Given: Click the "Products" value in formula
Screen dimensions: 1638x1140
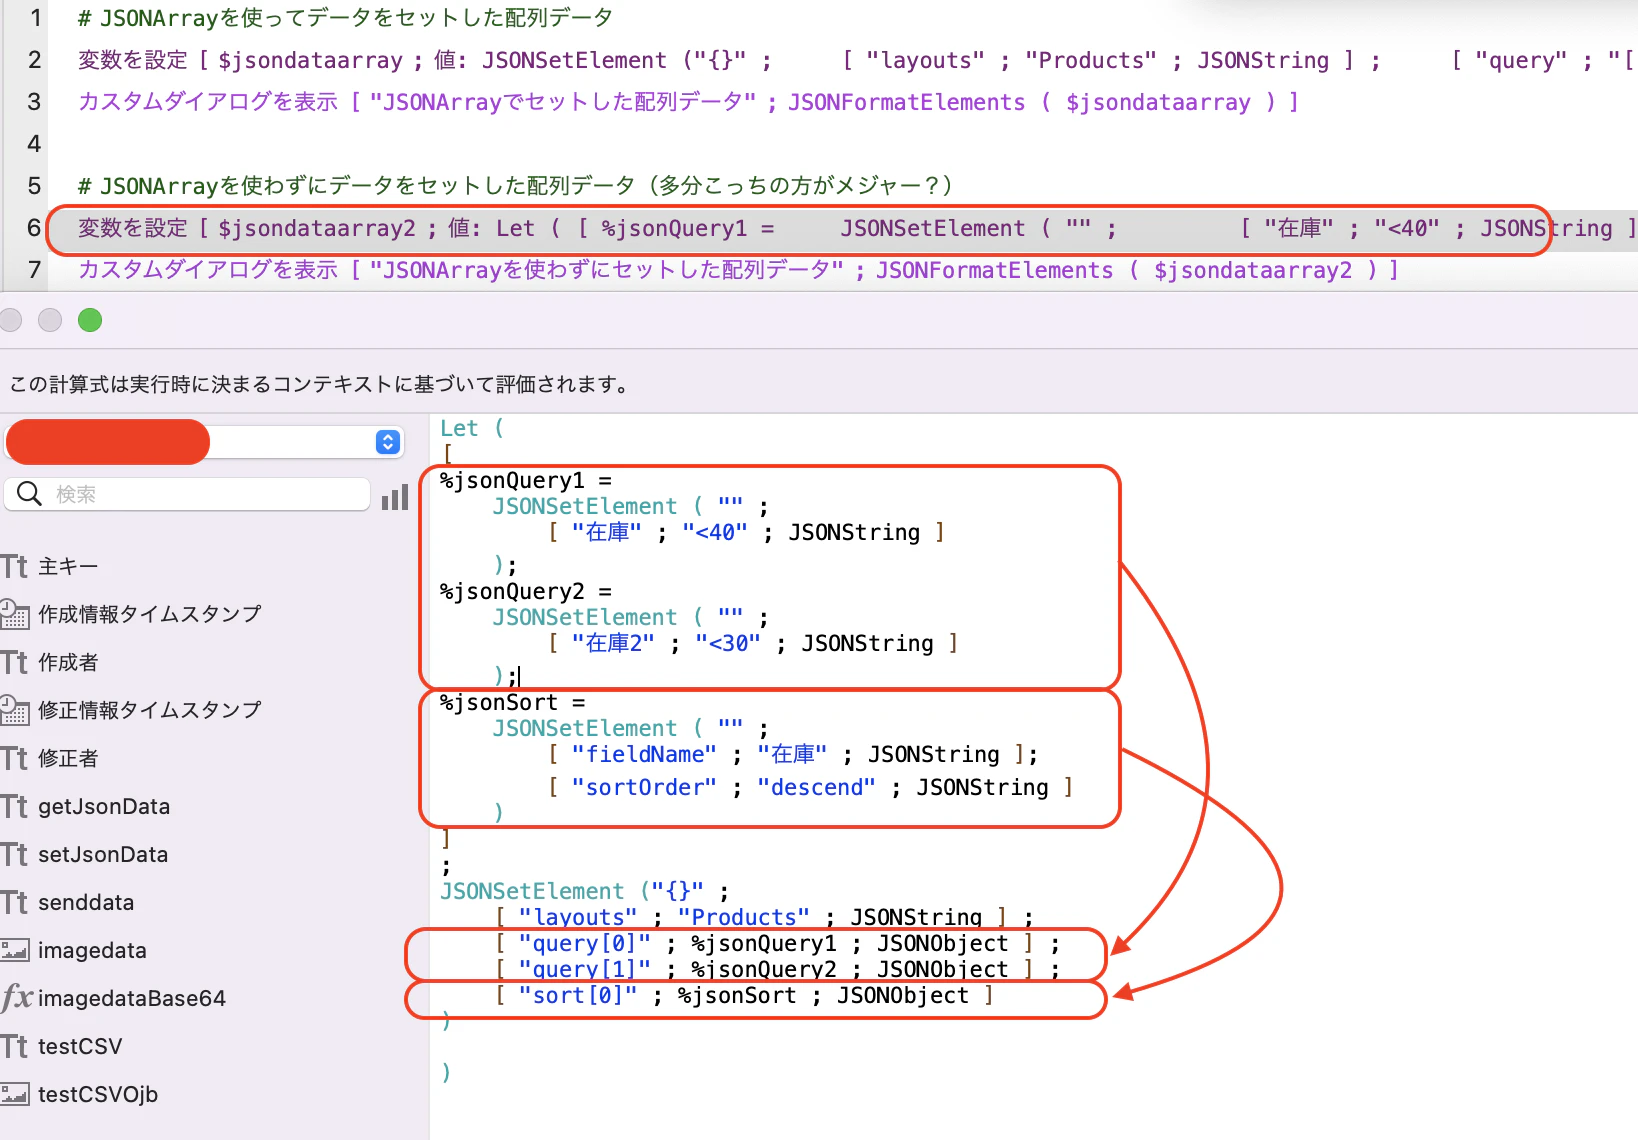Looking at the screenshot, I should [x=744, y=917].
